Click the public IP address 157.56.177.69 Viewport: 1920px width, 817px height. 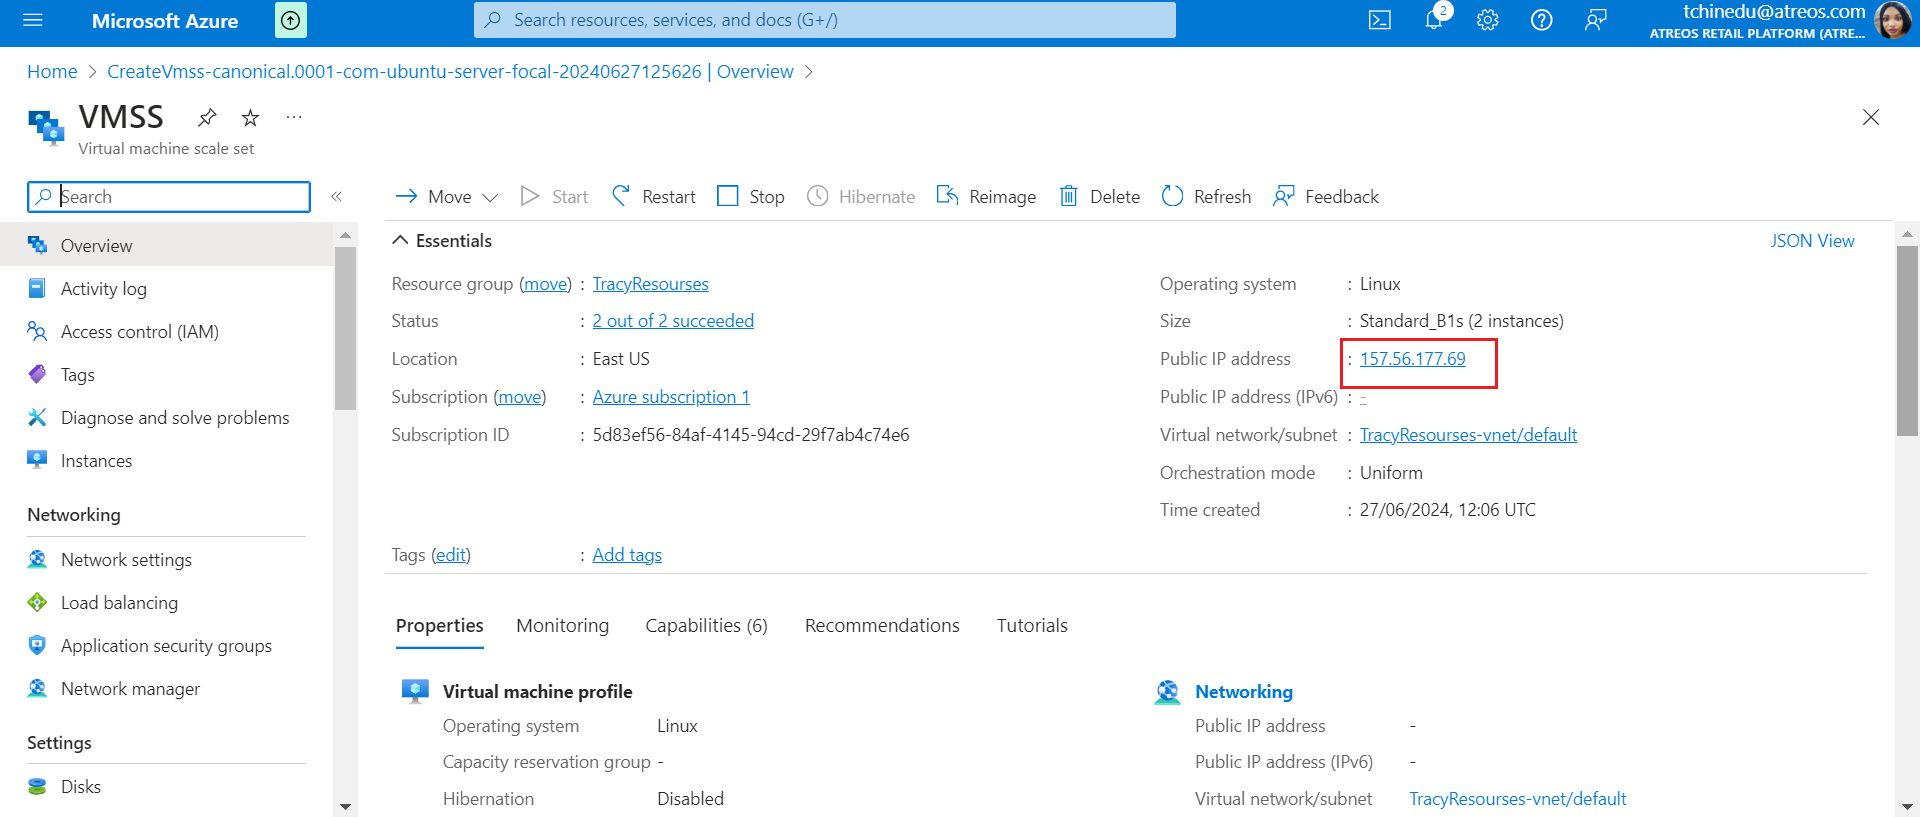pos(1412,359)
